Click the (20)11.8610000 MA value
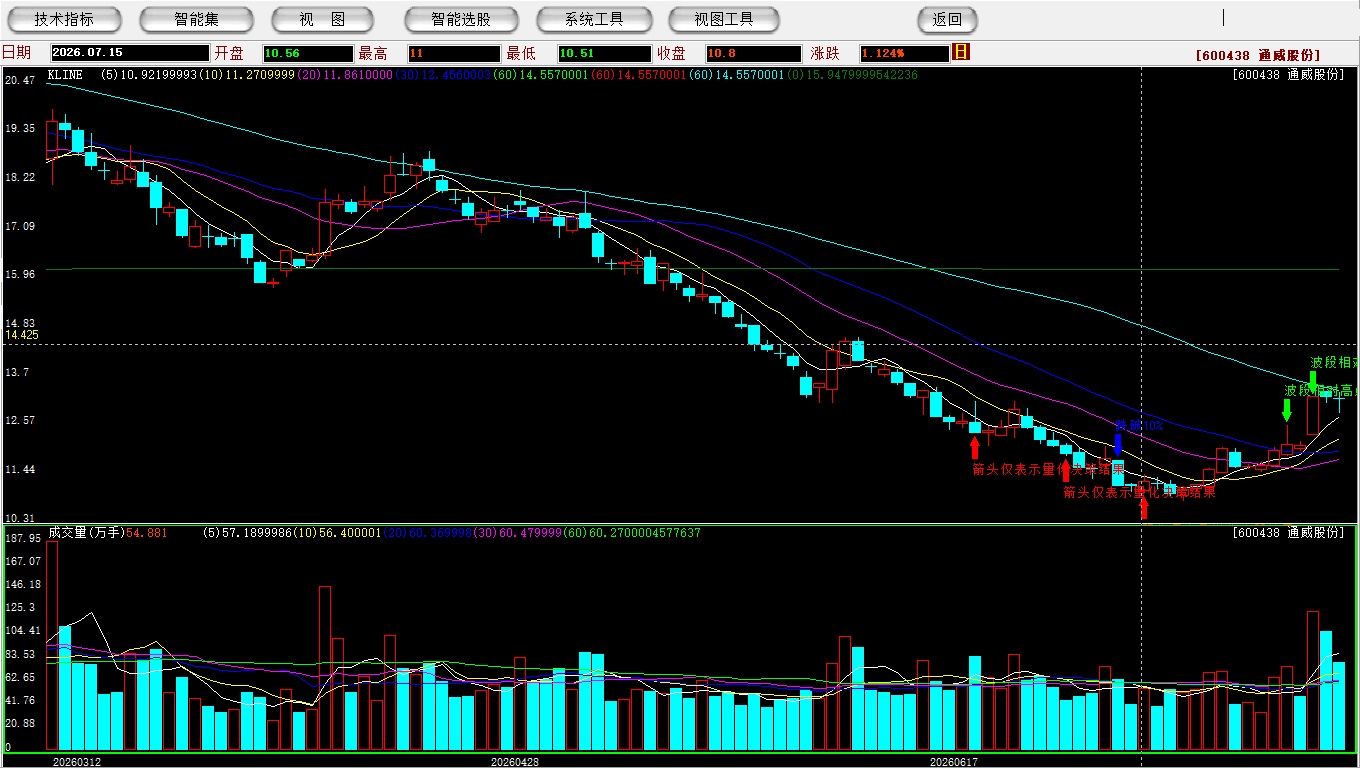The height and width of the screenshot is (768, 1360). pos(347,75)
